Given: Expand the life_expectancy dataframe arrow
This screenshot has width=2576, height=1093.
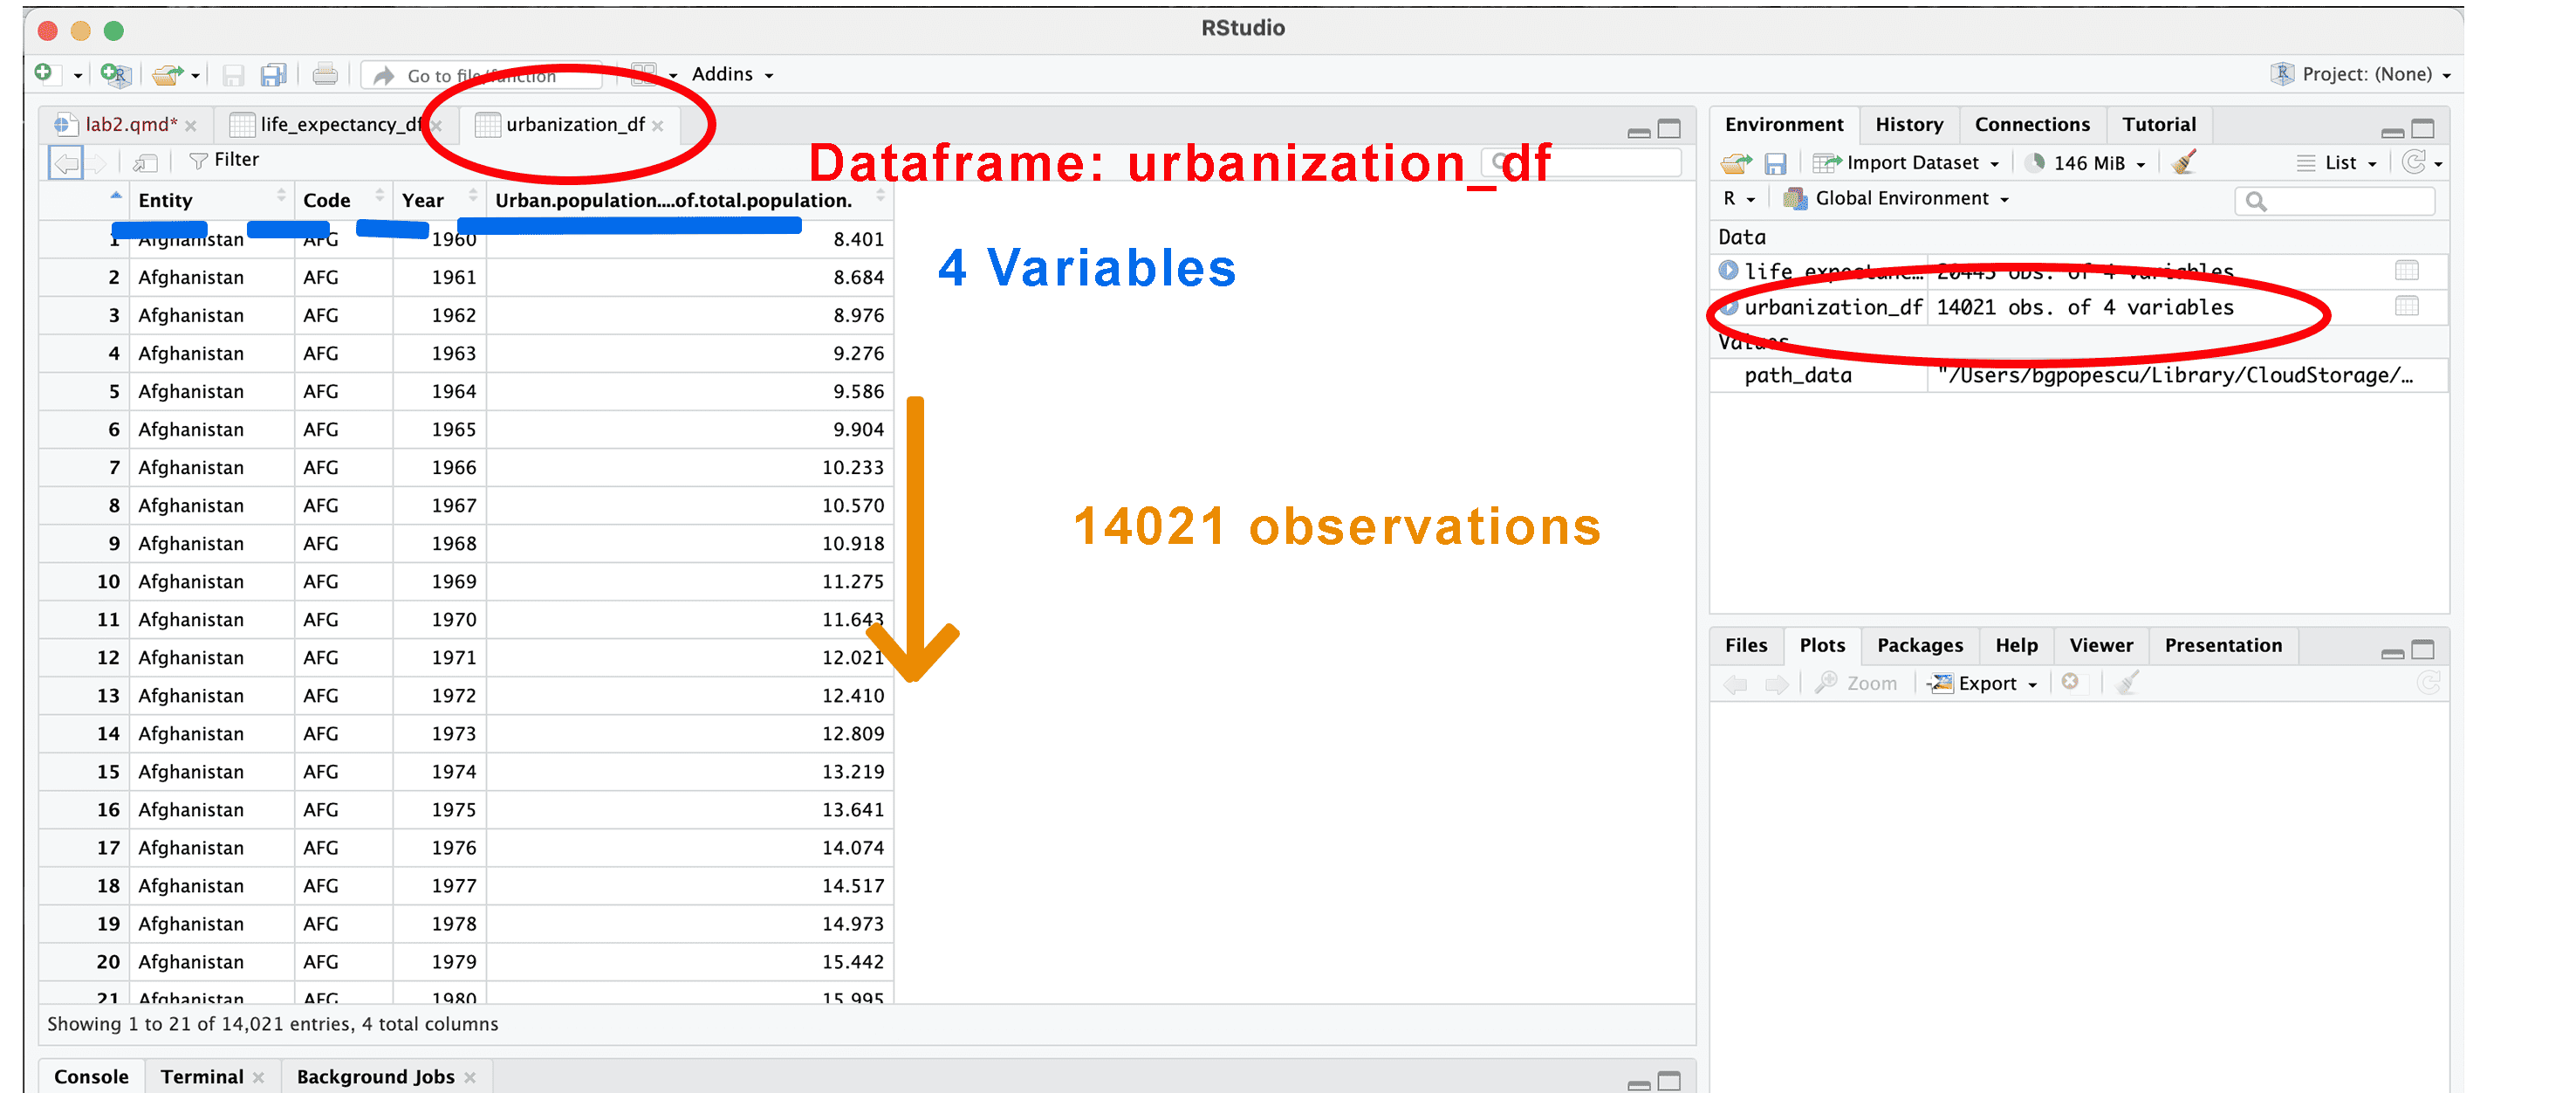Looking at the screenshot, I should click(x=1728, y=270).
